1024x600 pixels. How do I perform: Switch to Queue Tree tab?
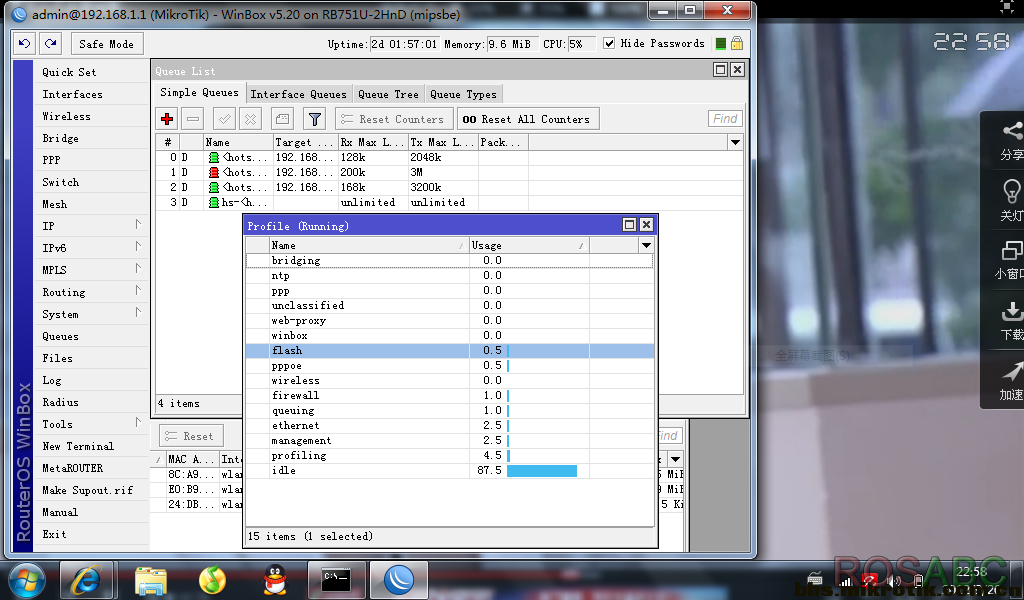[389, 94]
